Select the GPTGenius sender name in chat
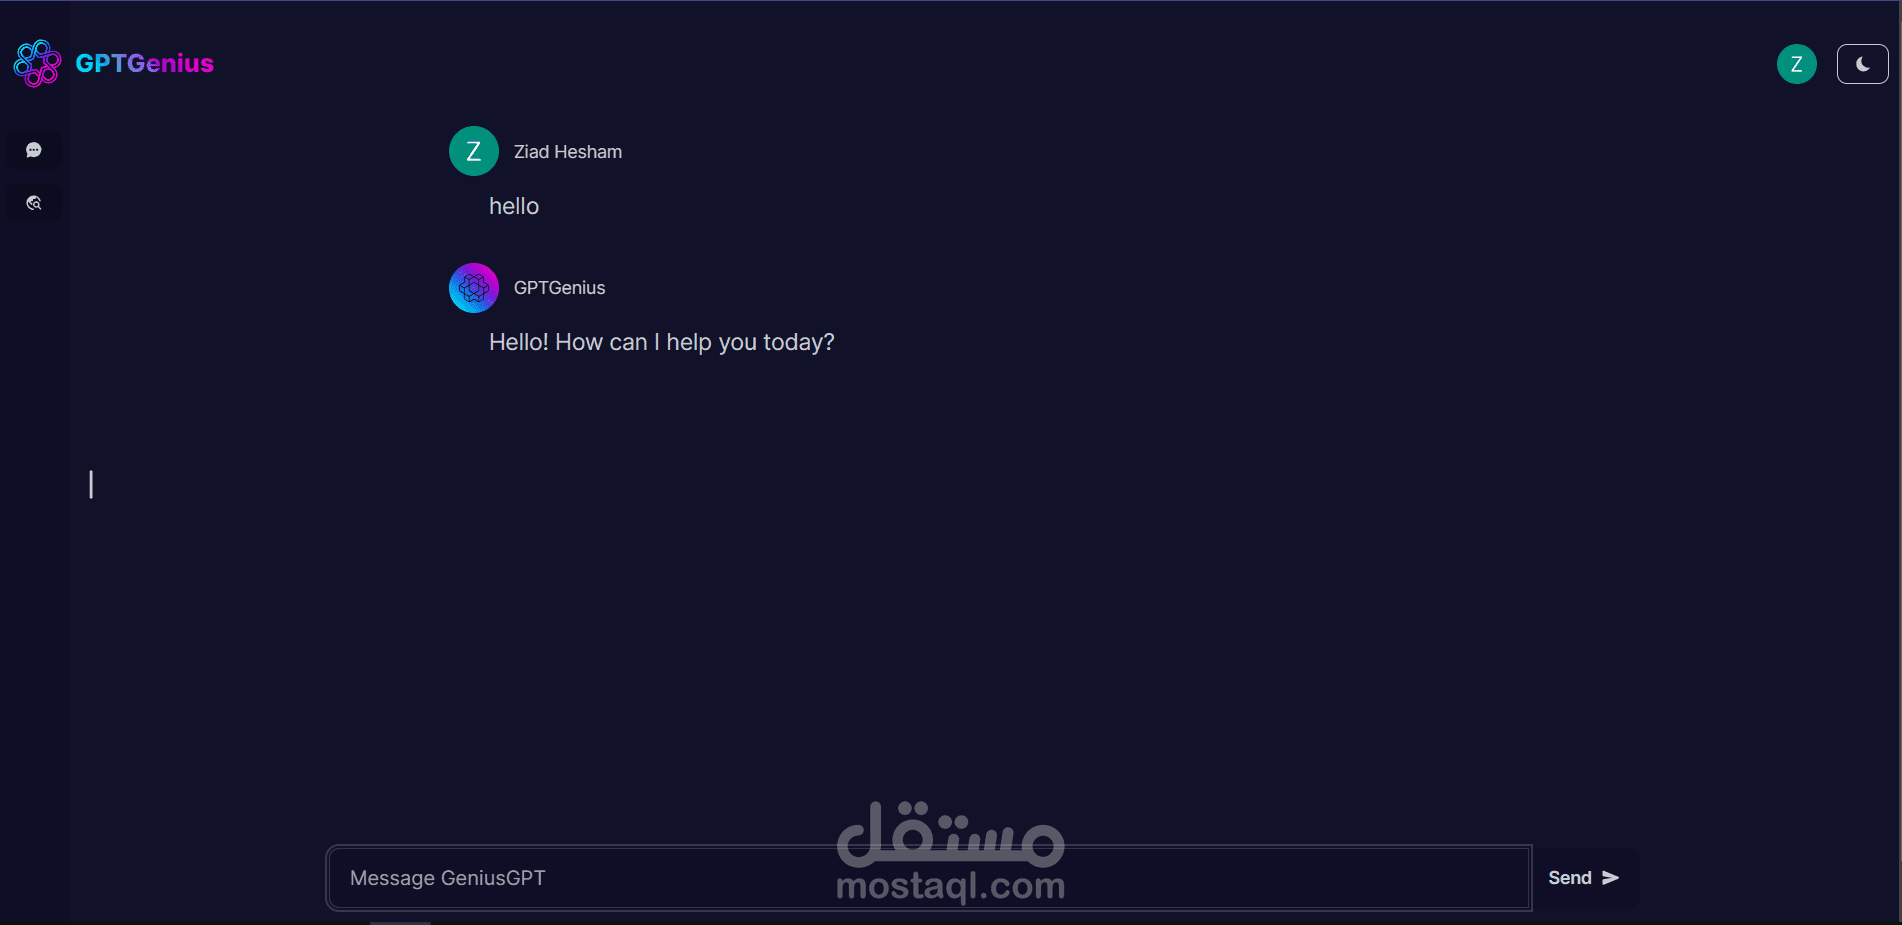This screenshot has width=1902, height=925. coord(560,288)
